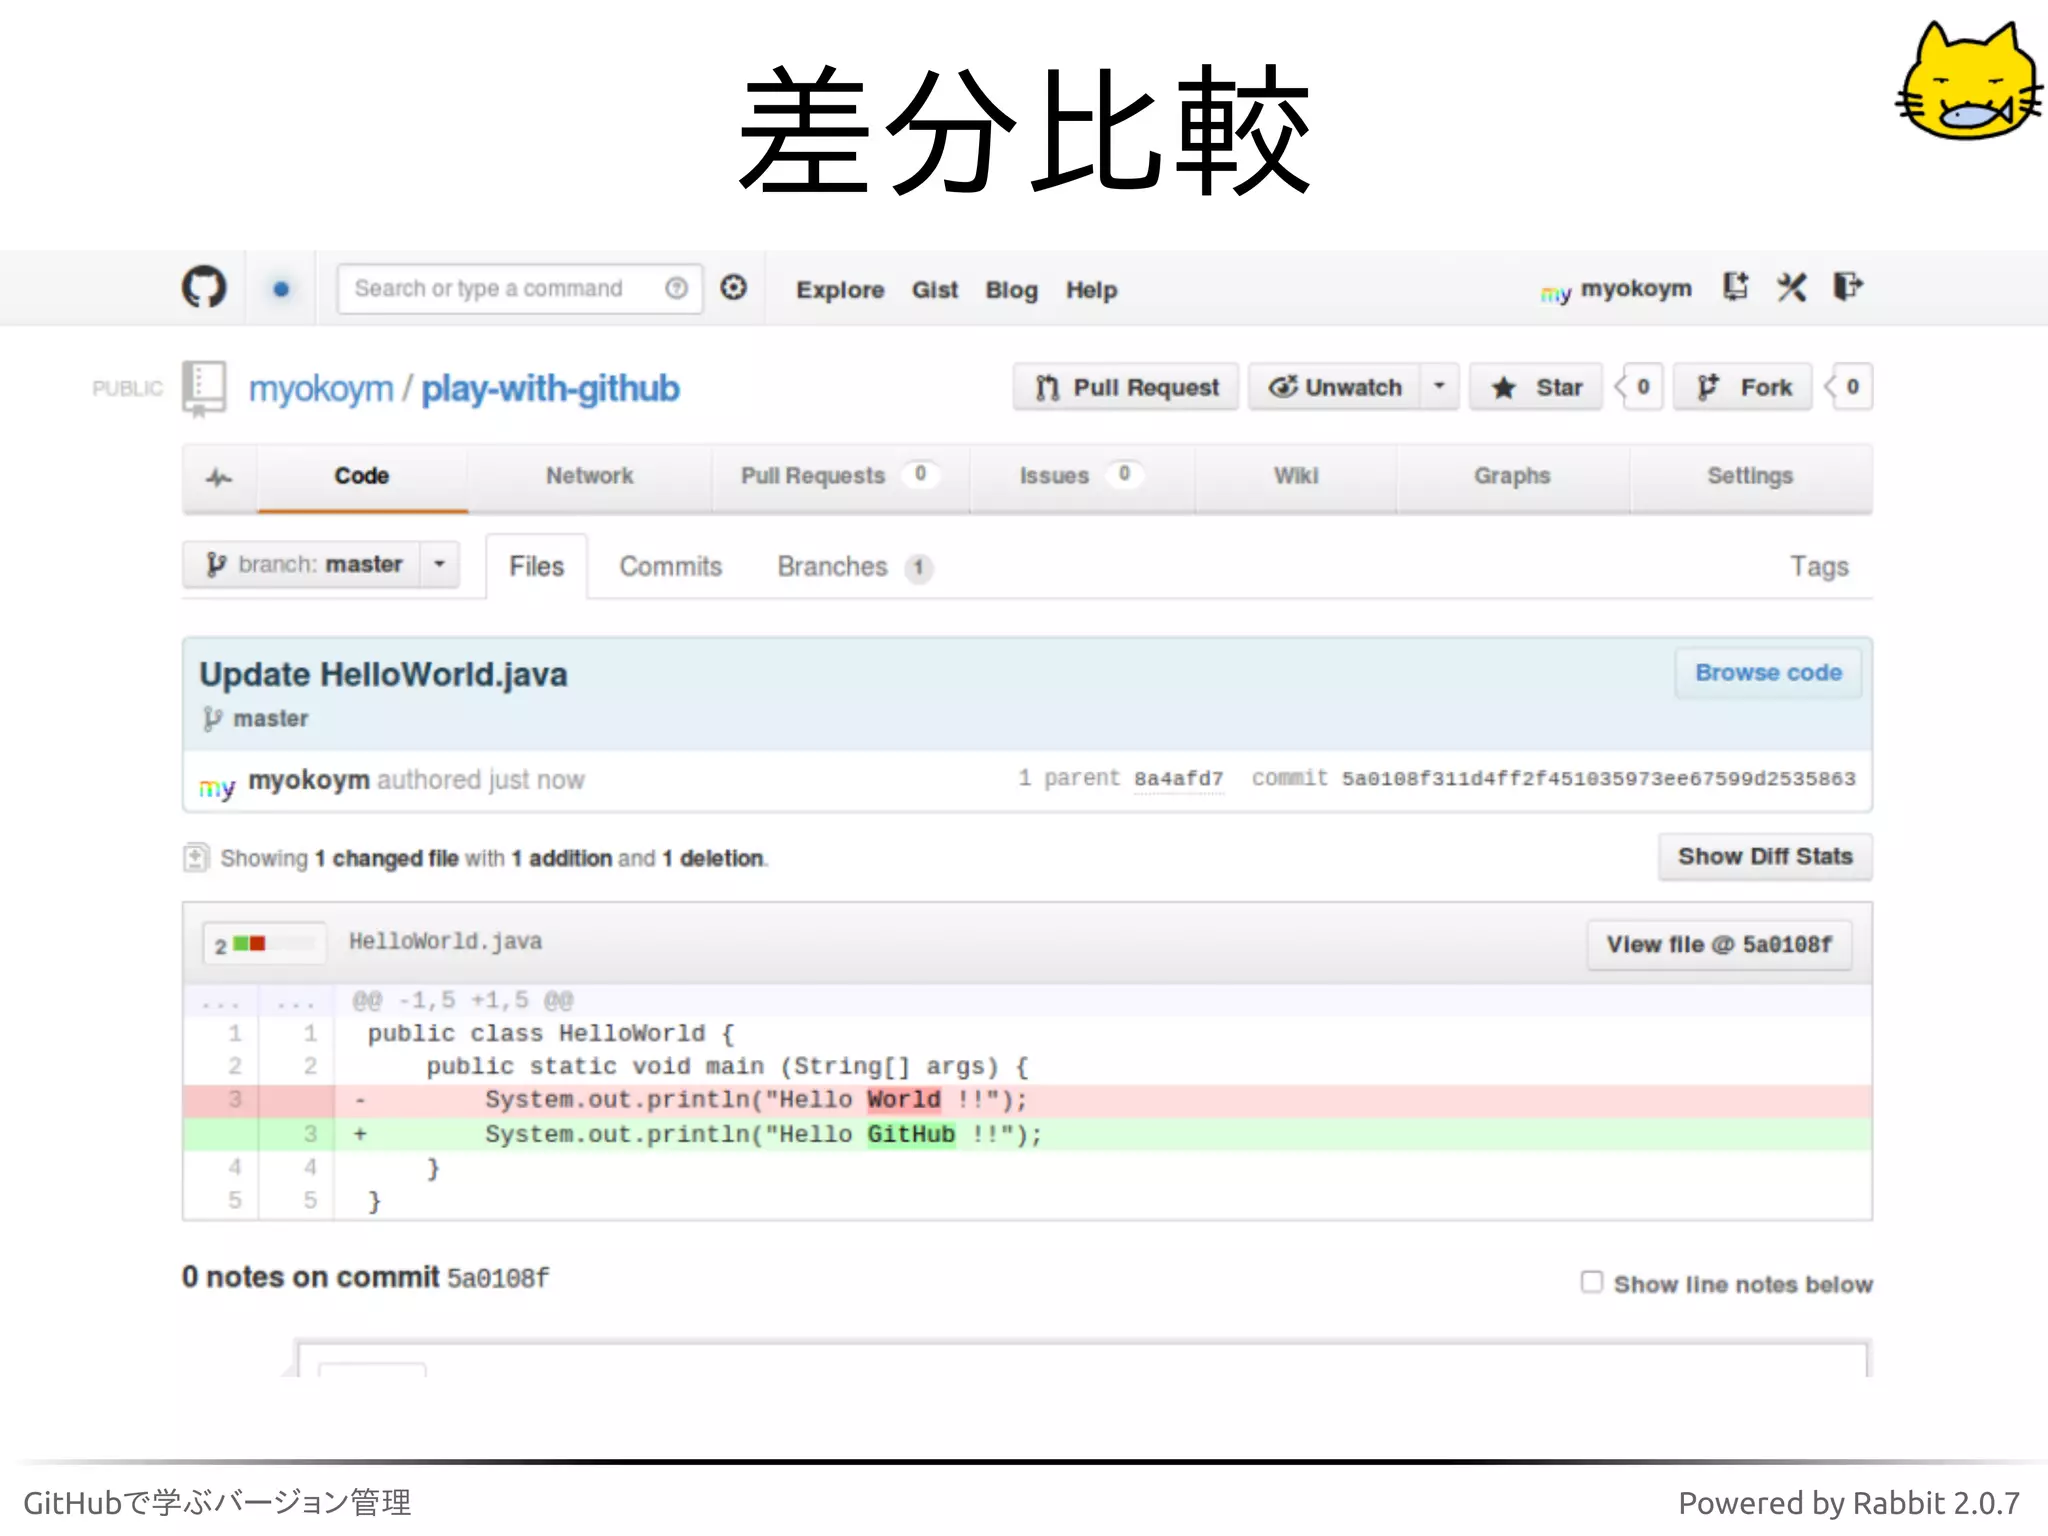Click the Fork button
The image size is (2048, 1536).
tap(1743, 387)
